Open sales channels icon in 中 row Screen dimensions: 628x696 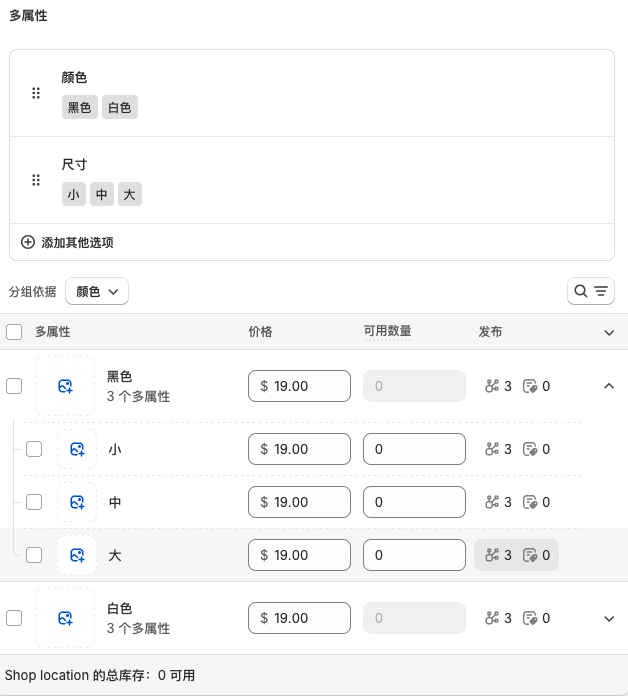[x=492, y=502]
